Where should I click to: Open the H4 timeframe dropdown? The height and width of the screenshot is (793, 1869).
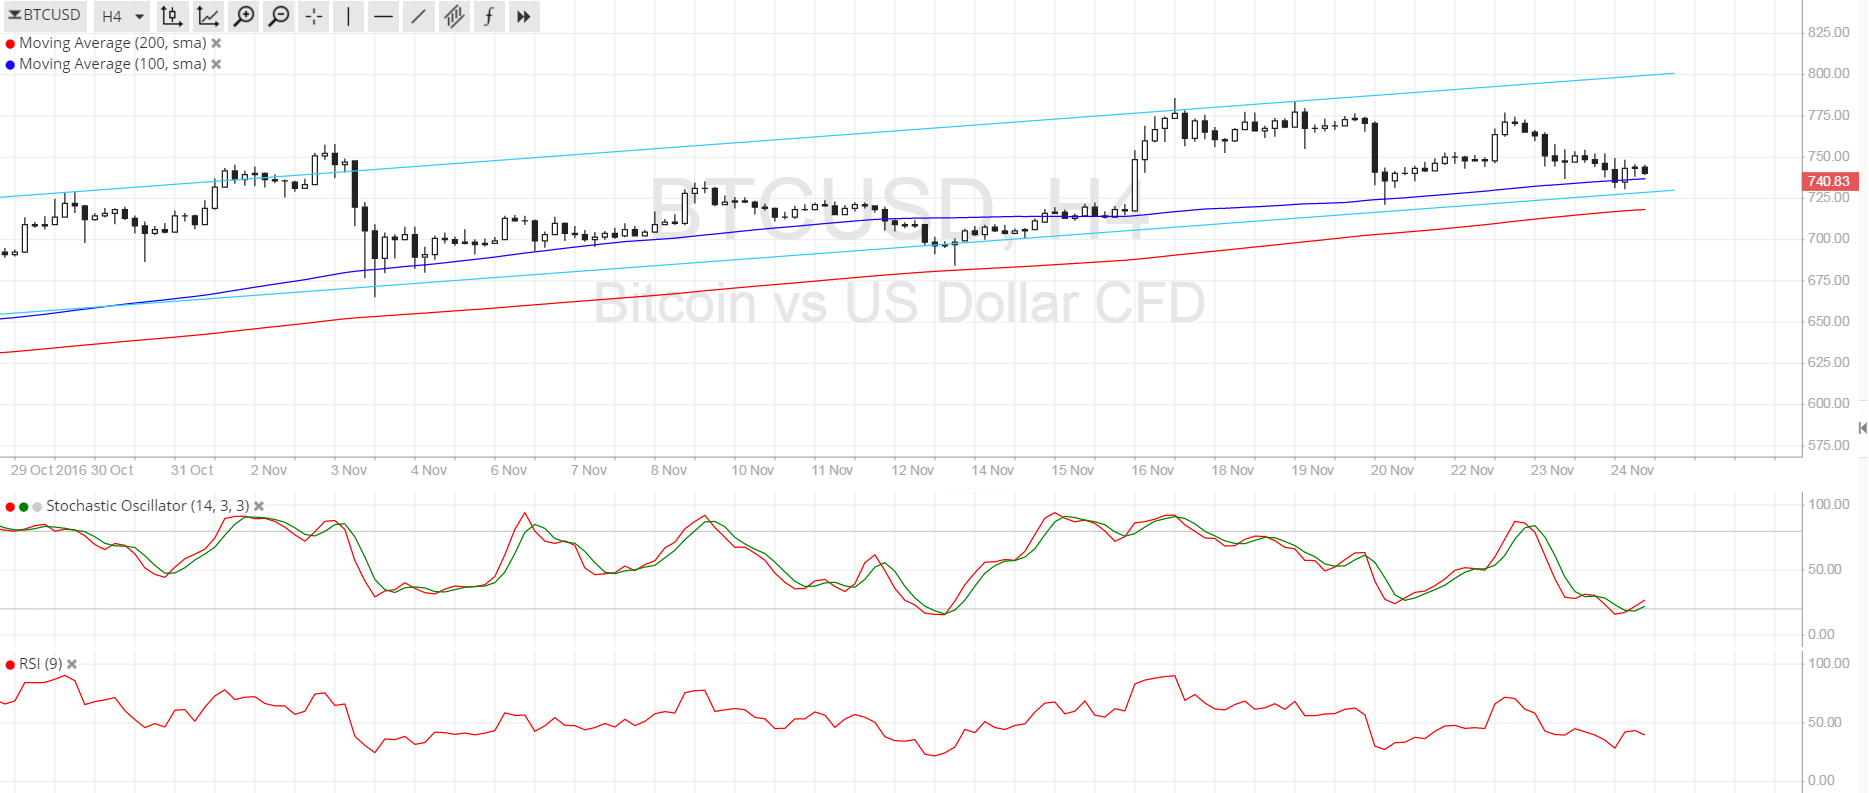click(122, 16)
